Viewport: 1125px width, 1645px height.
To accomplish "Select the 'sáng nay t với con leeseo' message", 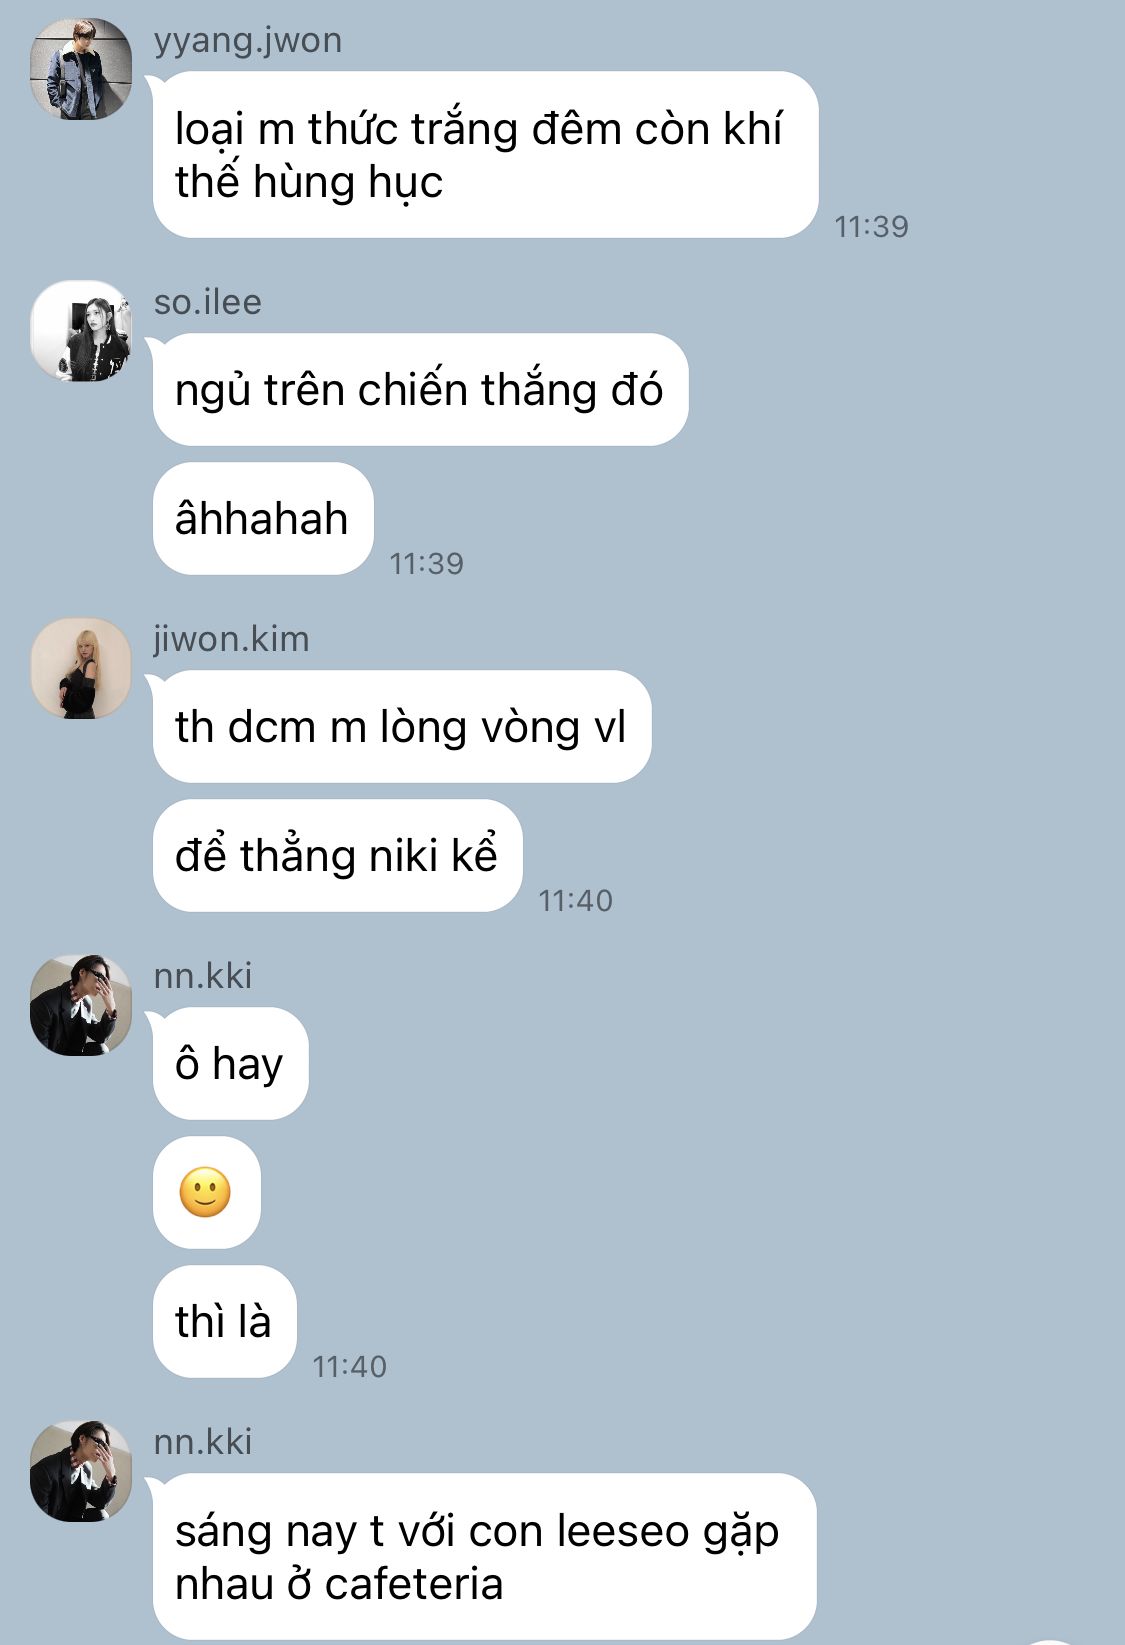I will coord(485,1556).
